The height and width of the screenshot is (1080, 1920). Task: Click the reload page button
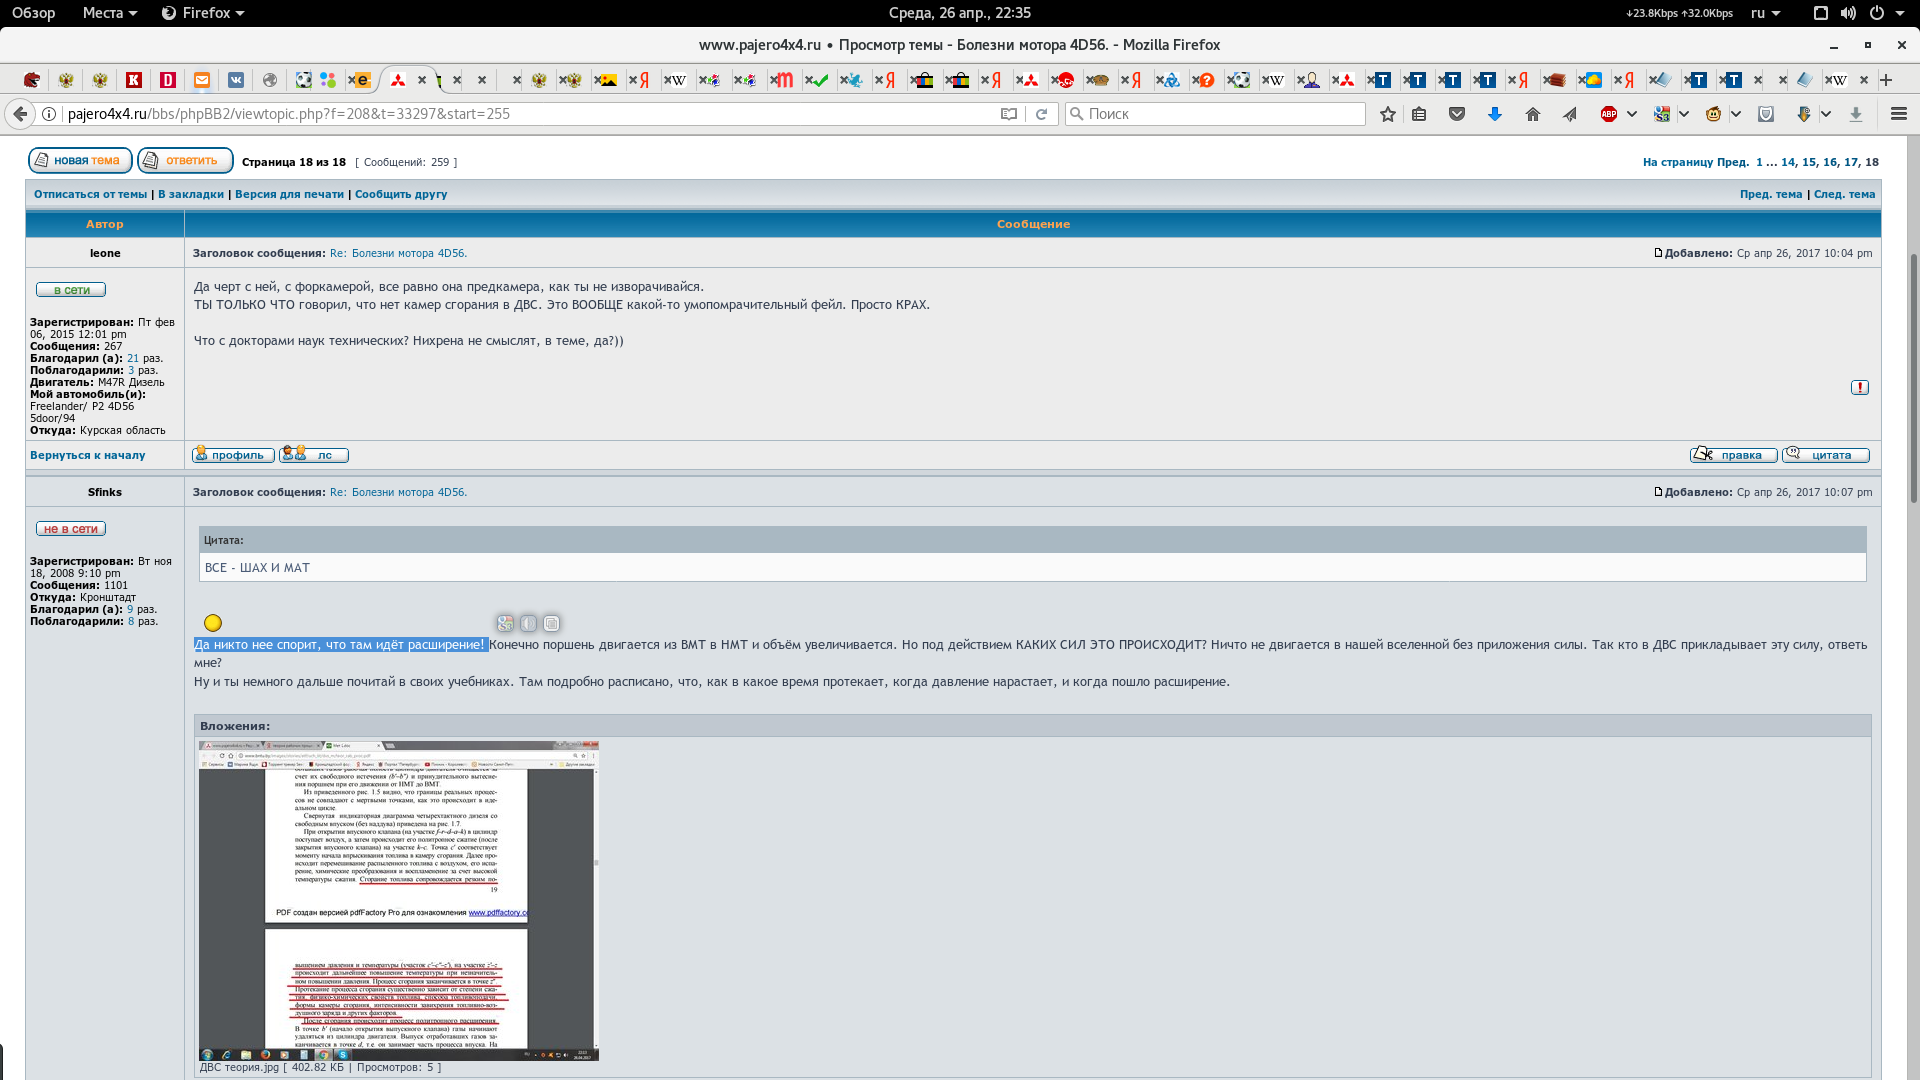pos(1041,114)
